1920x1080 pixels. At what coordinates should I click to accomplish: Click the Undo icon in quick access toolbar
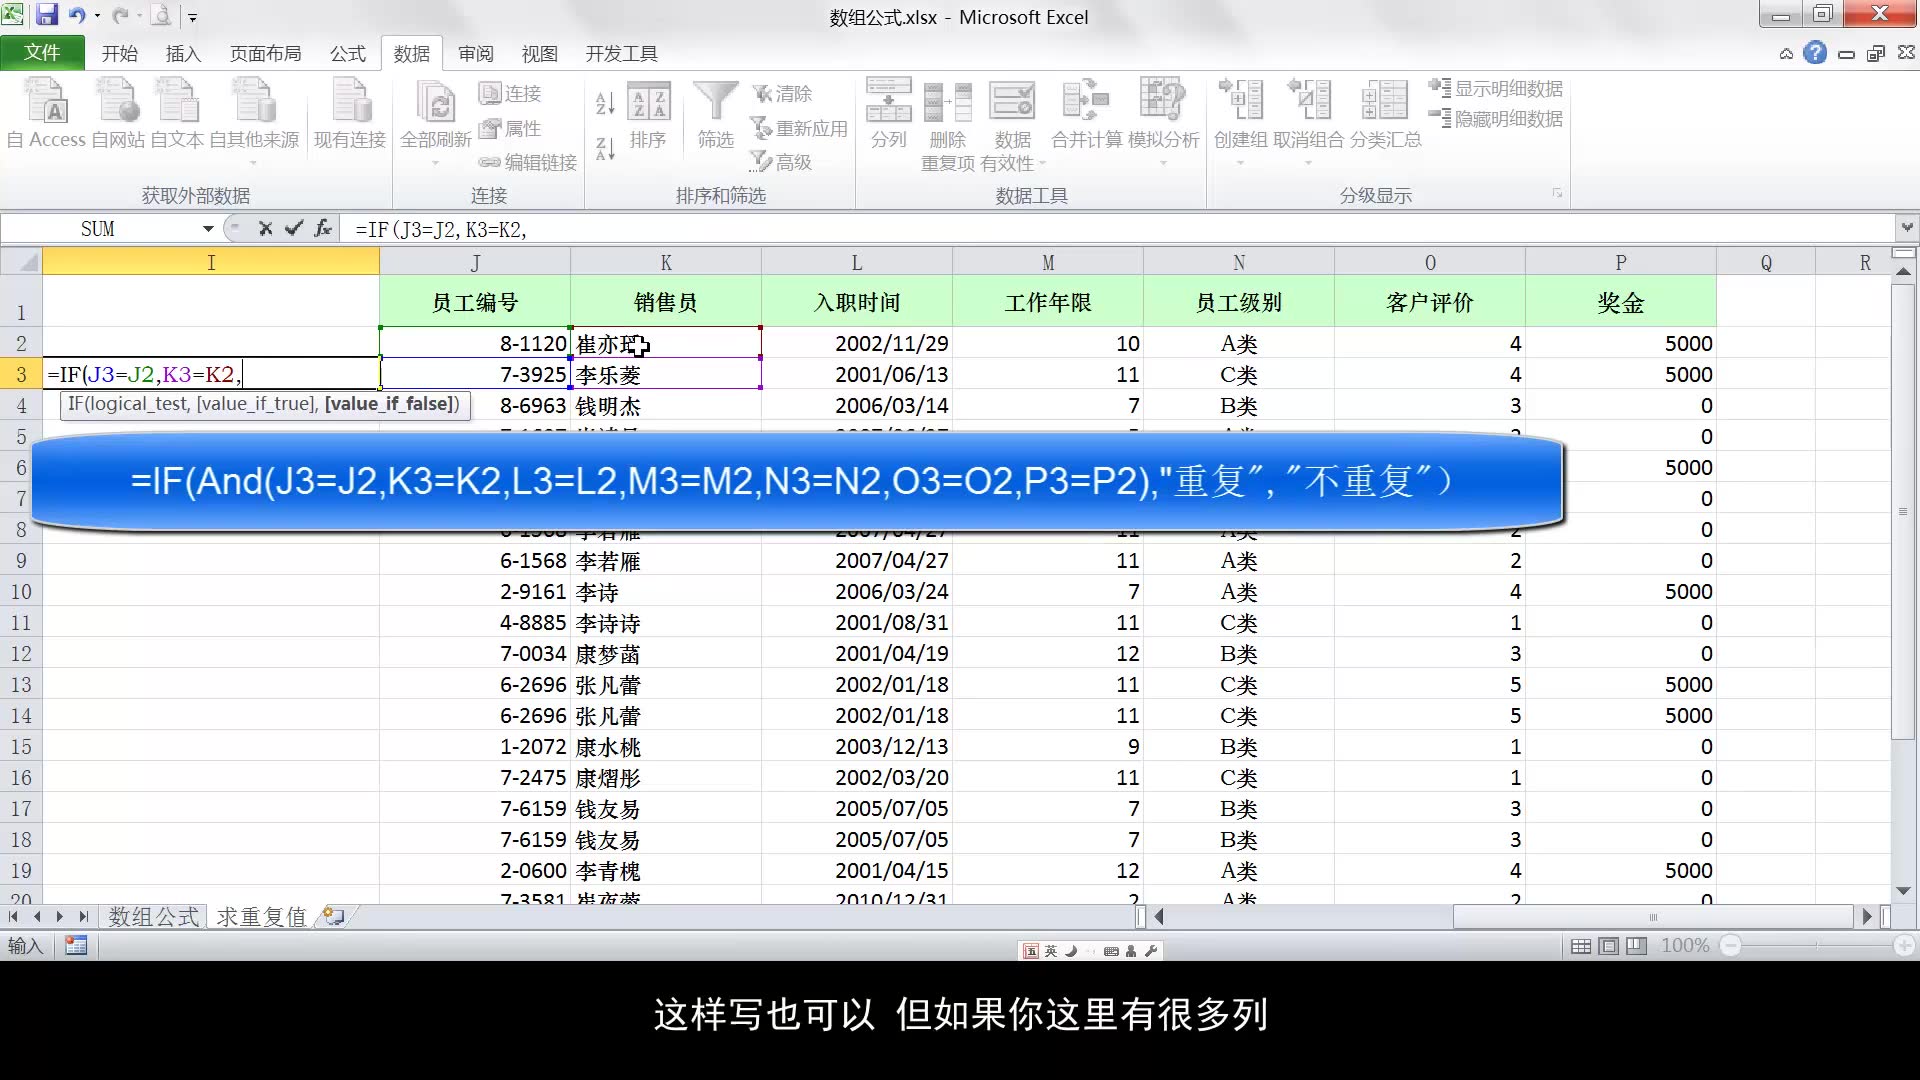point(77,15)
